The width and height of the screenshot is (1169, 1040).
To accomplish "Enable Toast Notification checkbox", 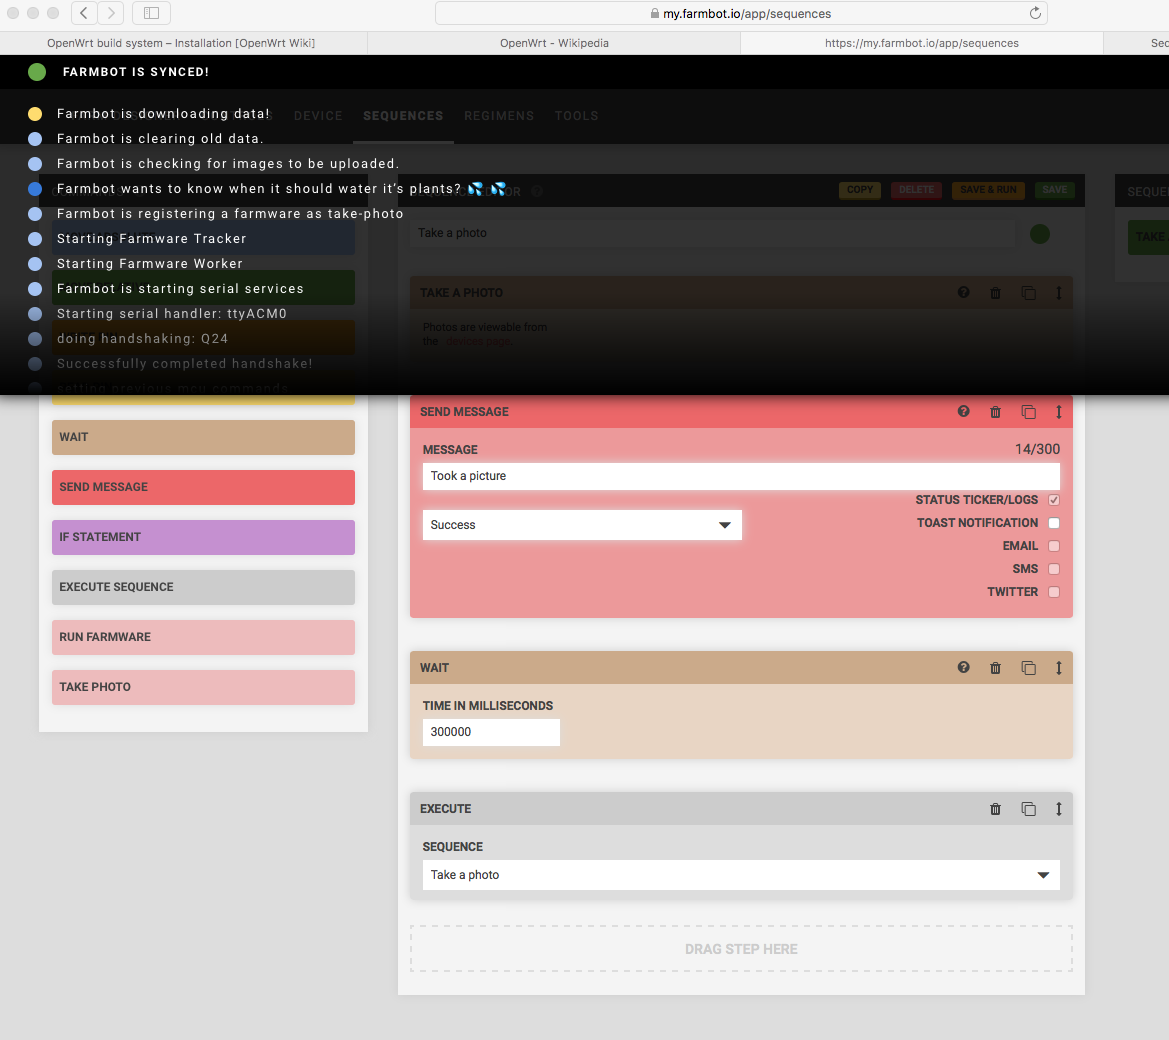I will 1053,523.
